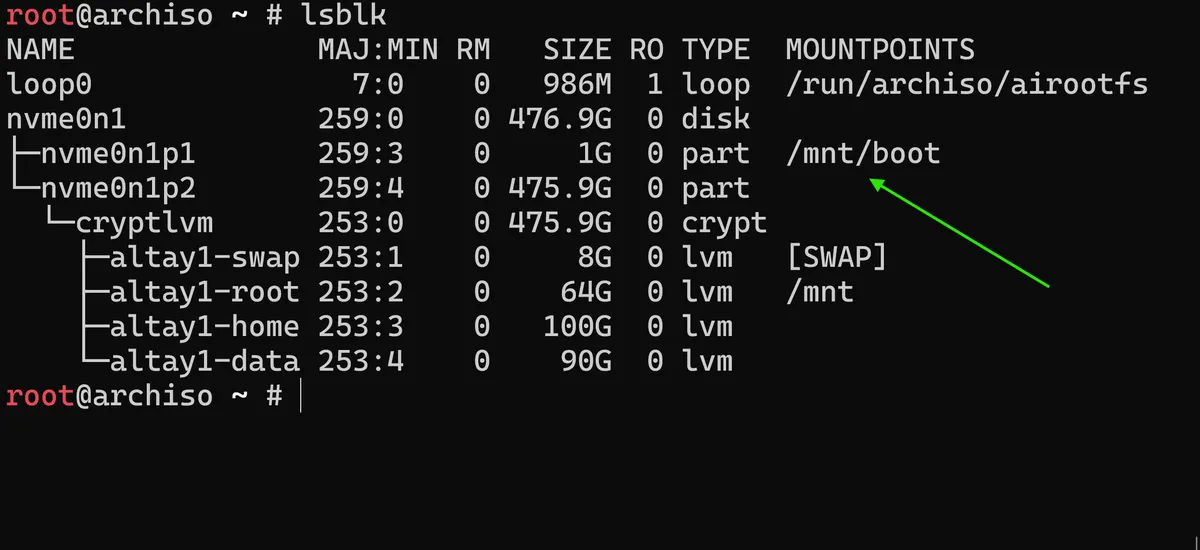Click the green arrow annotation
The width and height of the screenshot is (1200, 550).
[x=958, y=232]
